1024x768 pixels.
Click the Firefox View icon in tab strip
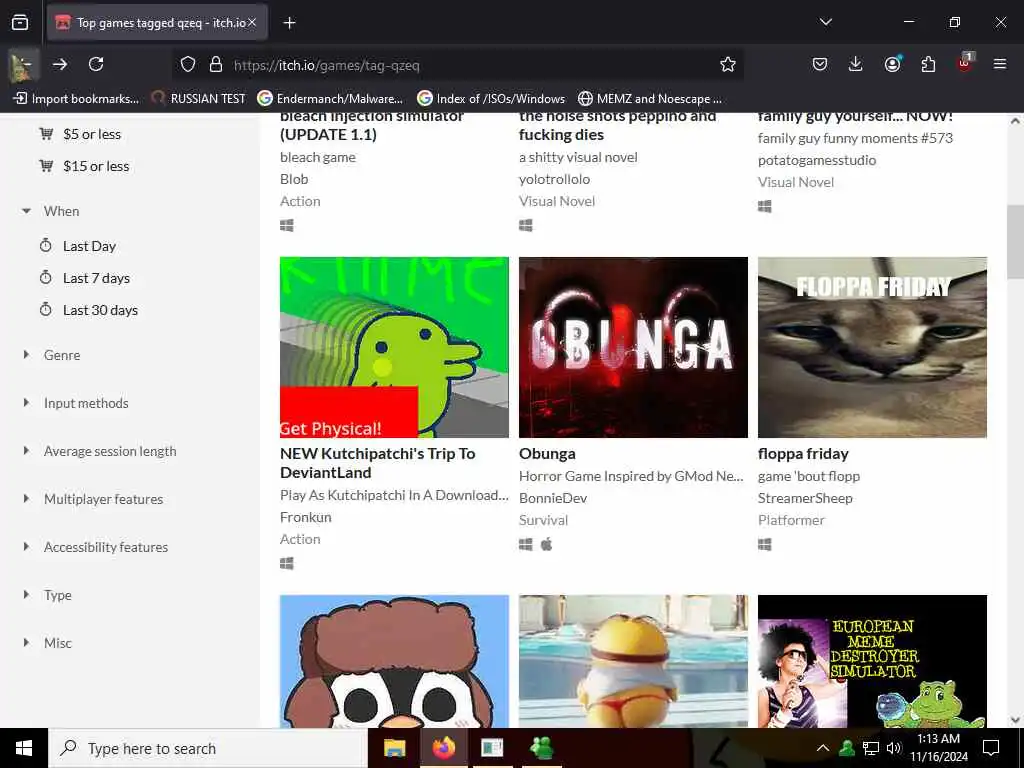tap(20, 22)
